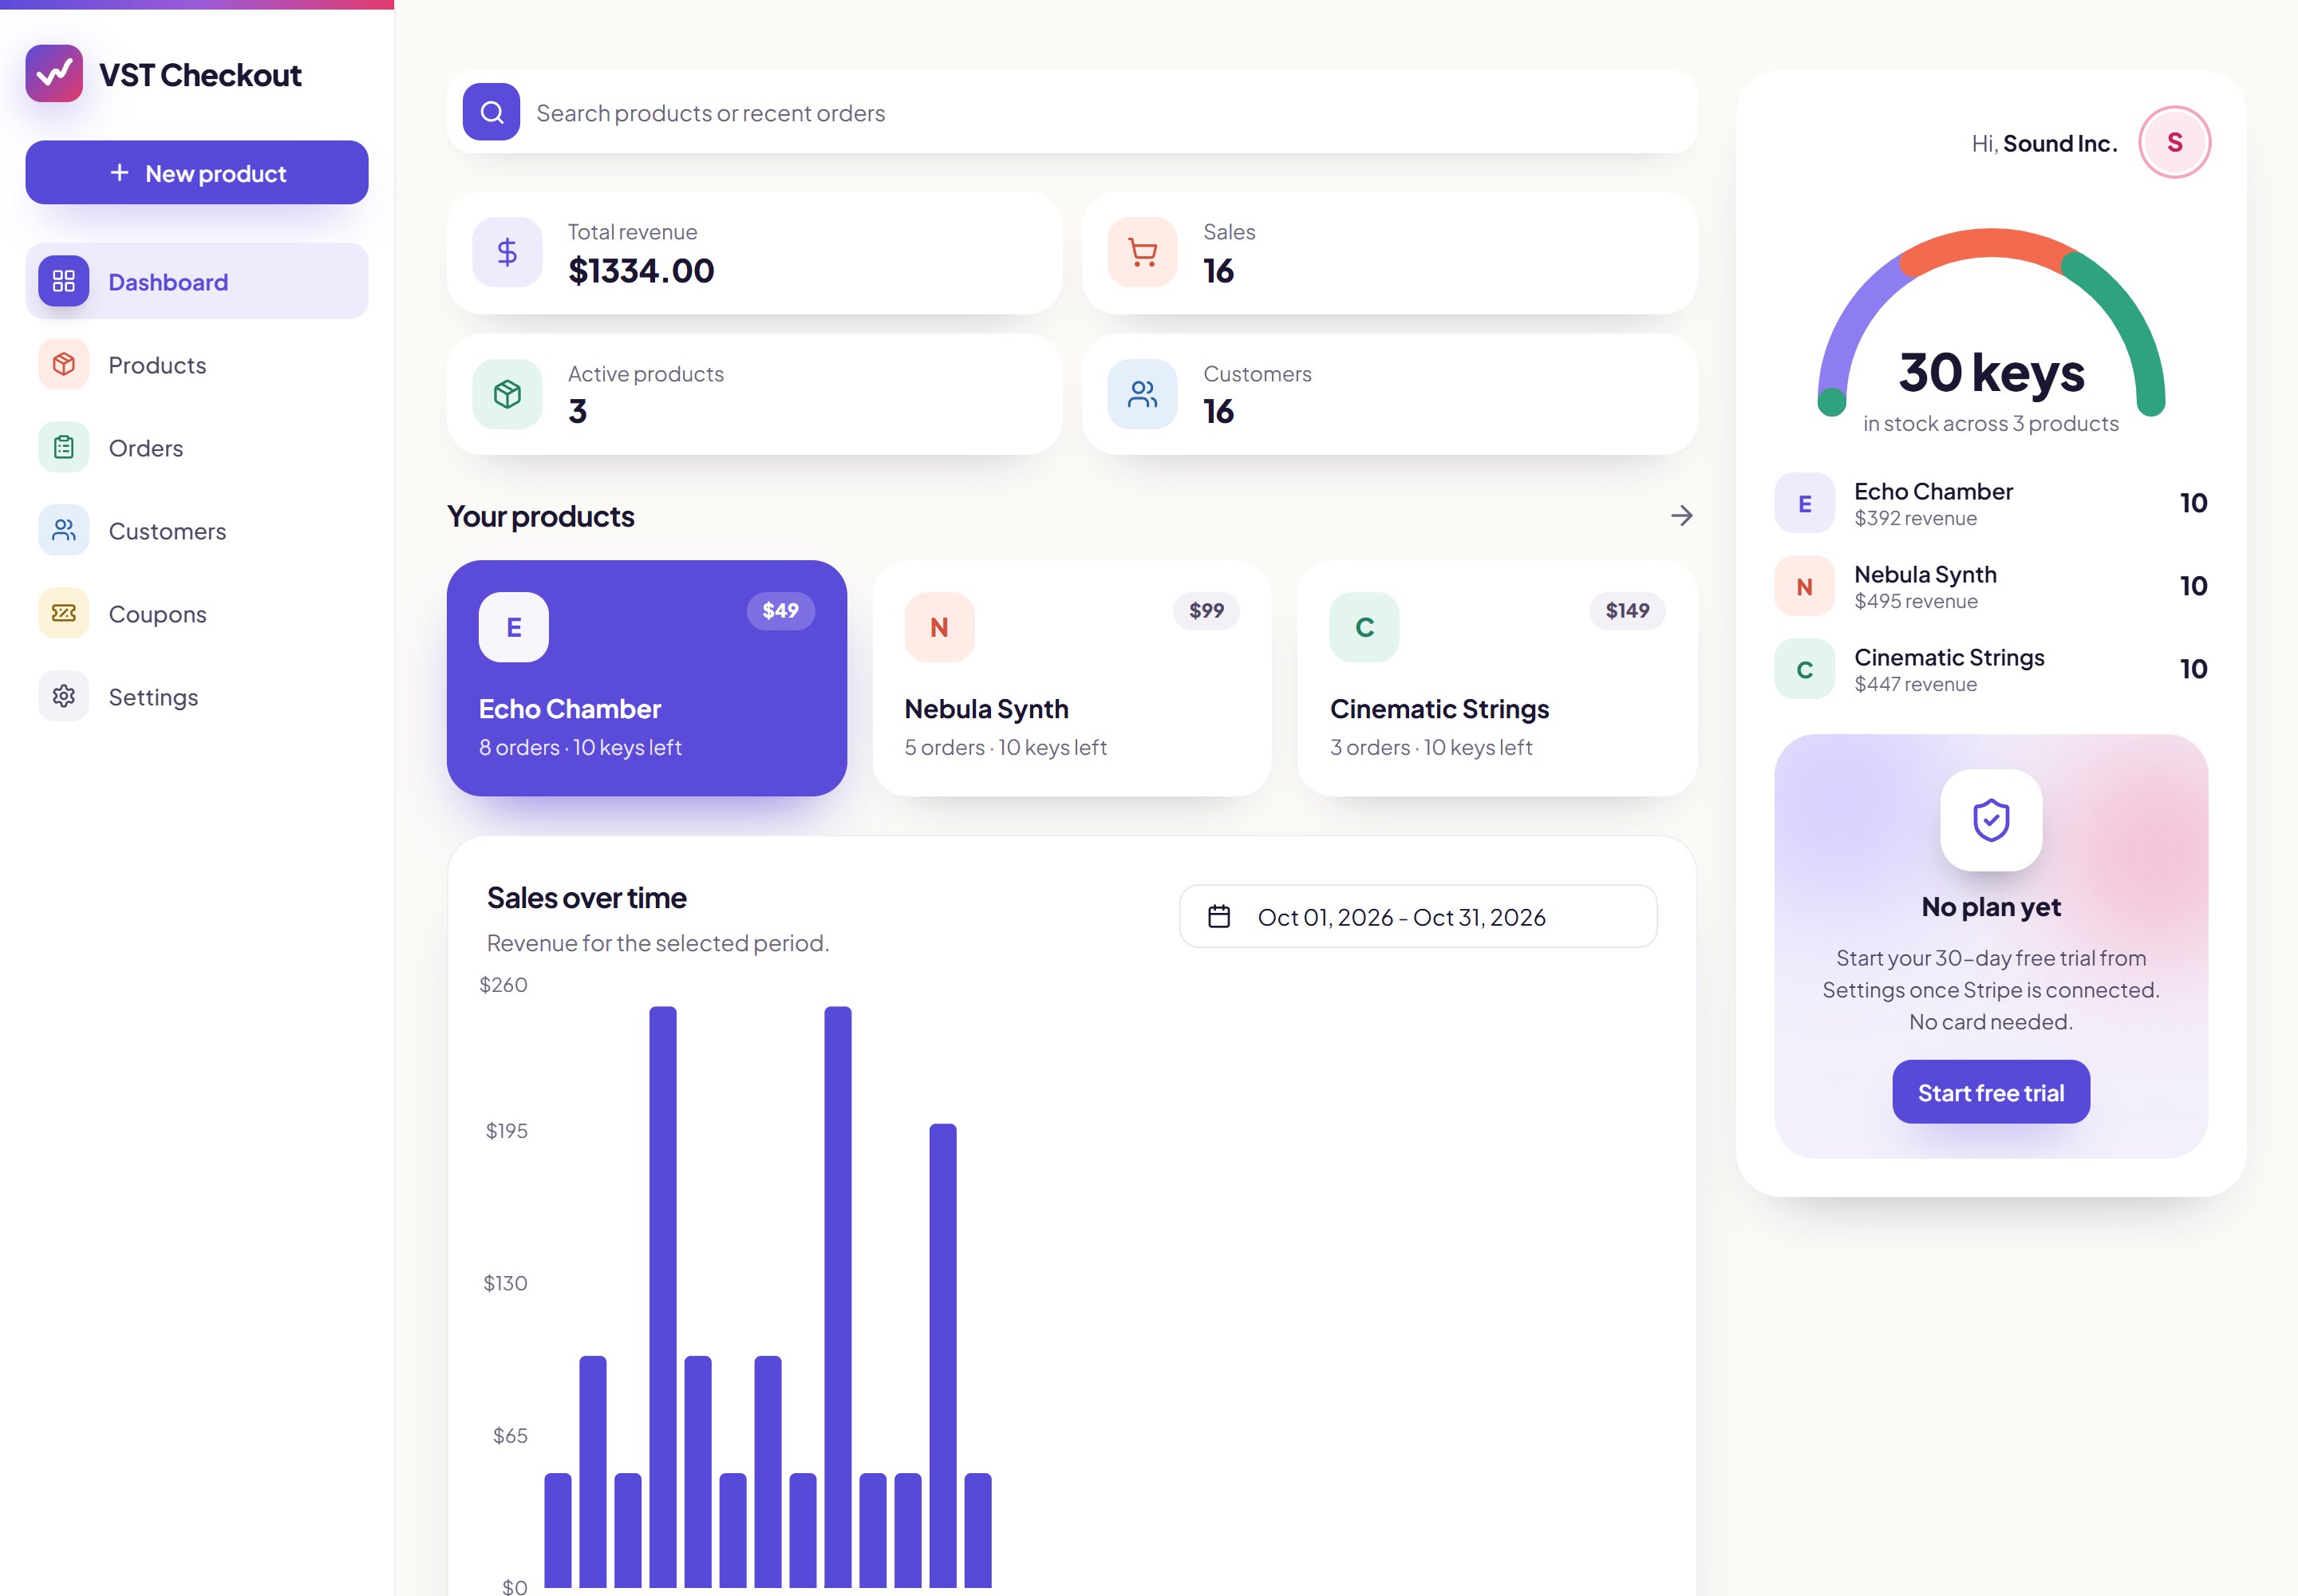
Task: Click the Orders clipboard icon in sidebar
Action: click(x=64, y=447)
